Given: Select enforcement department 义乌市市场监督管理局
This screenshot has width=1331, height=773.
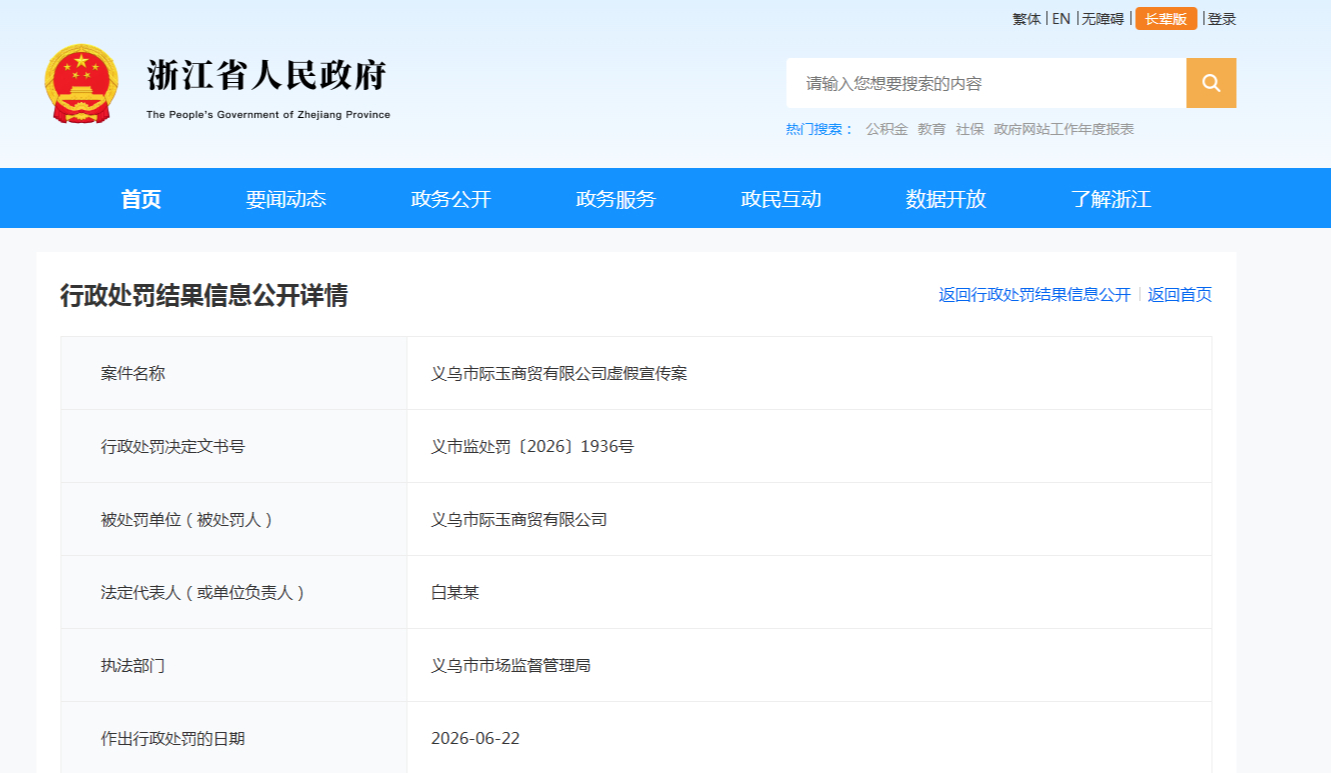Looking at the screenshot, I should pyautogui.click(x=511, y=665).
